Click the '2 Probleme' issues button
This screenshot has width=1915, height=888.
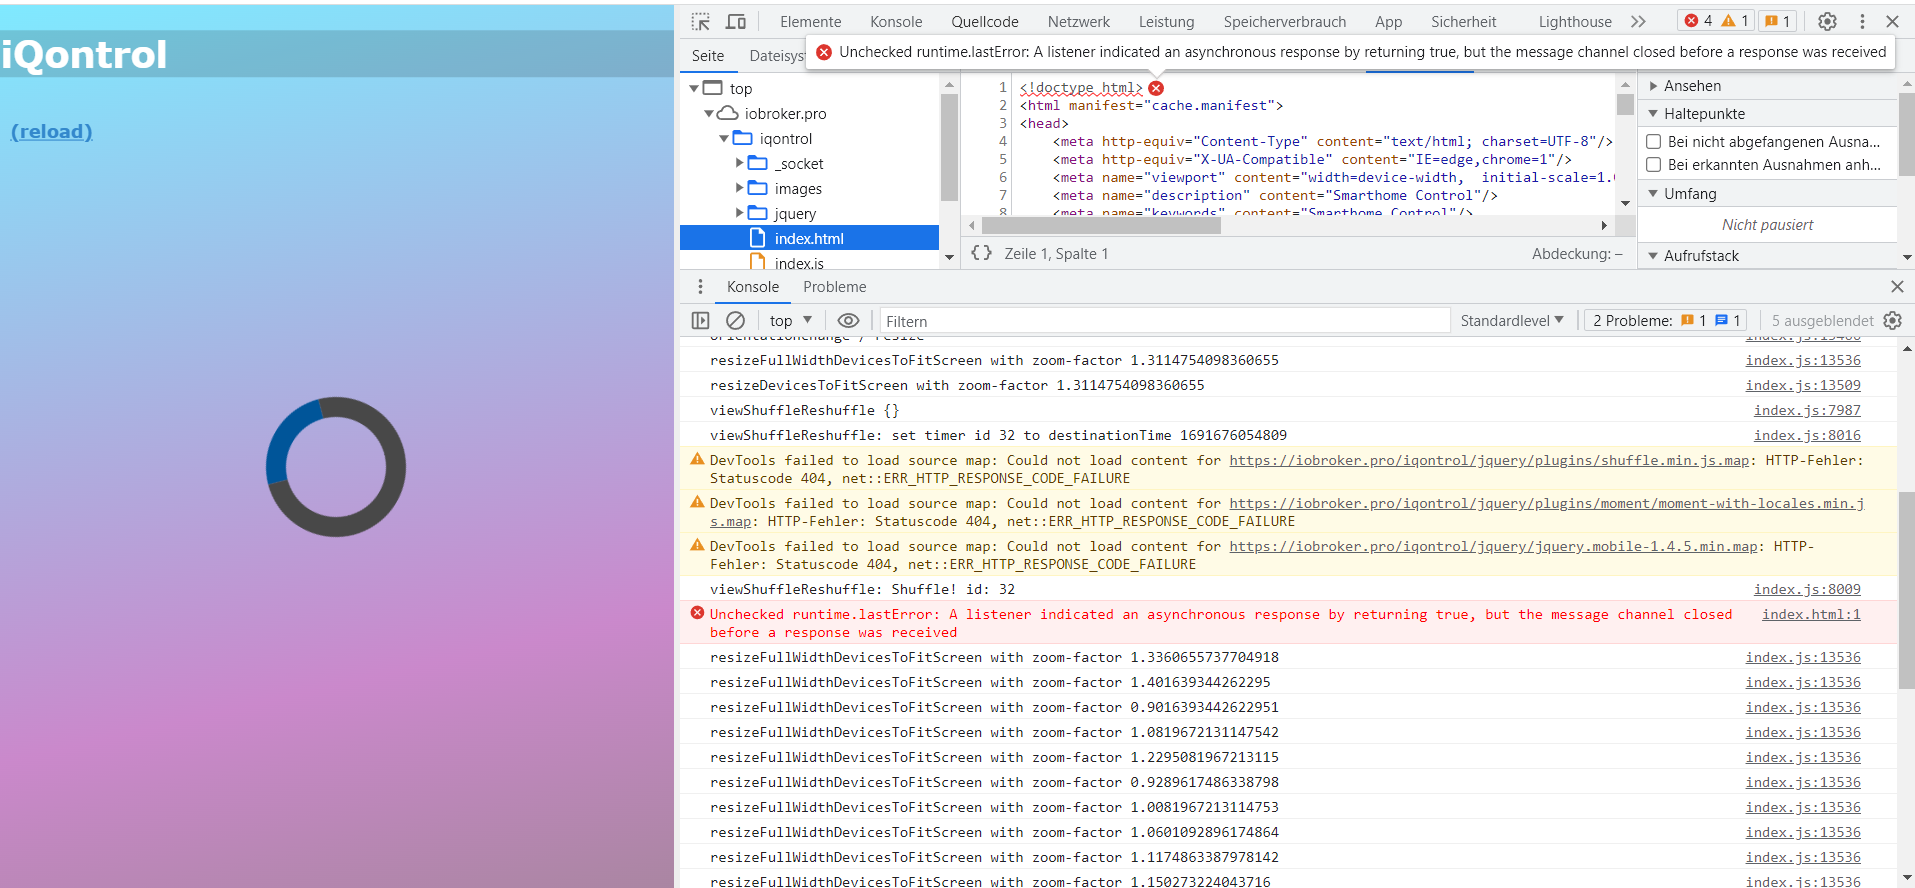click(x=1666, y=321)
